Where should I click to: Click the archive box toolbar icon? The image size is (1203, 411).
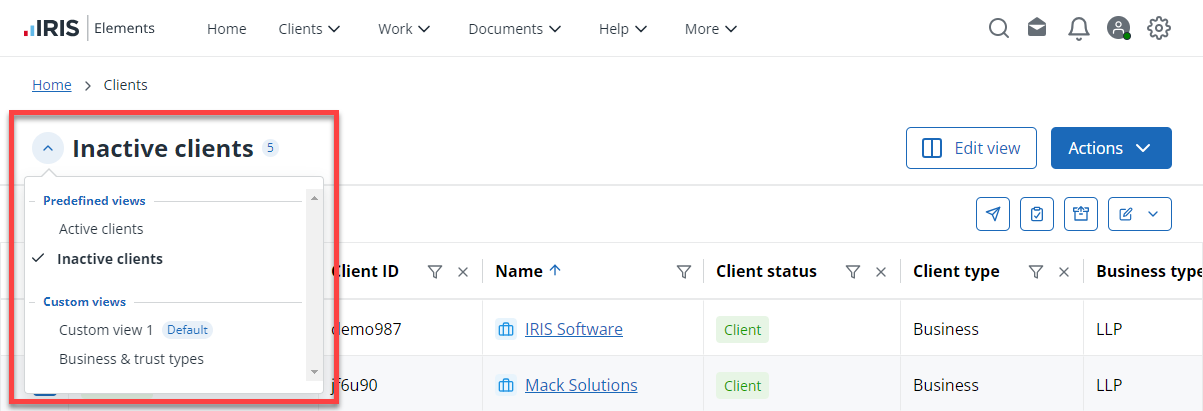pyautogui.click(x=1081, y=214)
